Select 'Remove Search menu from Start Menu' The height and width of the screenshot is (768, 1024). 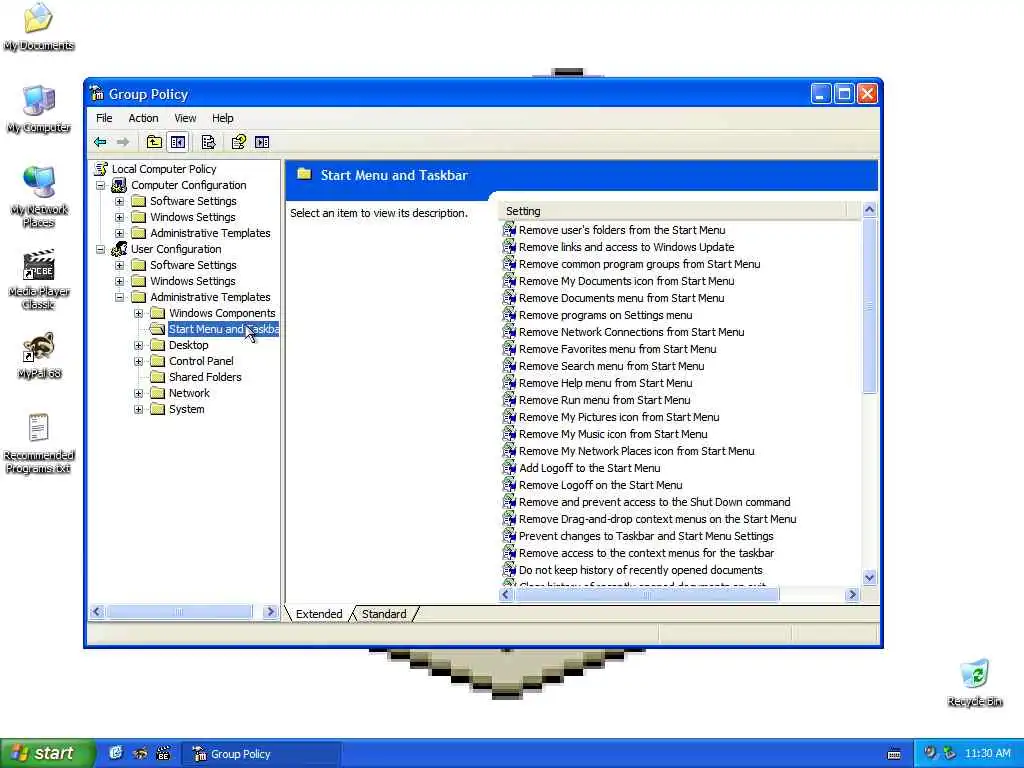611,366
